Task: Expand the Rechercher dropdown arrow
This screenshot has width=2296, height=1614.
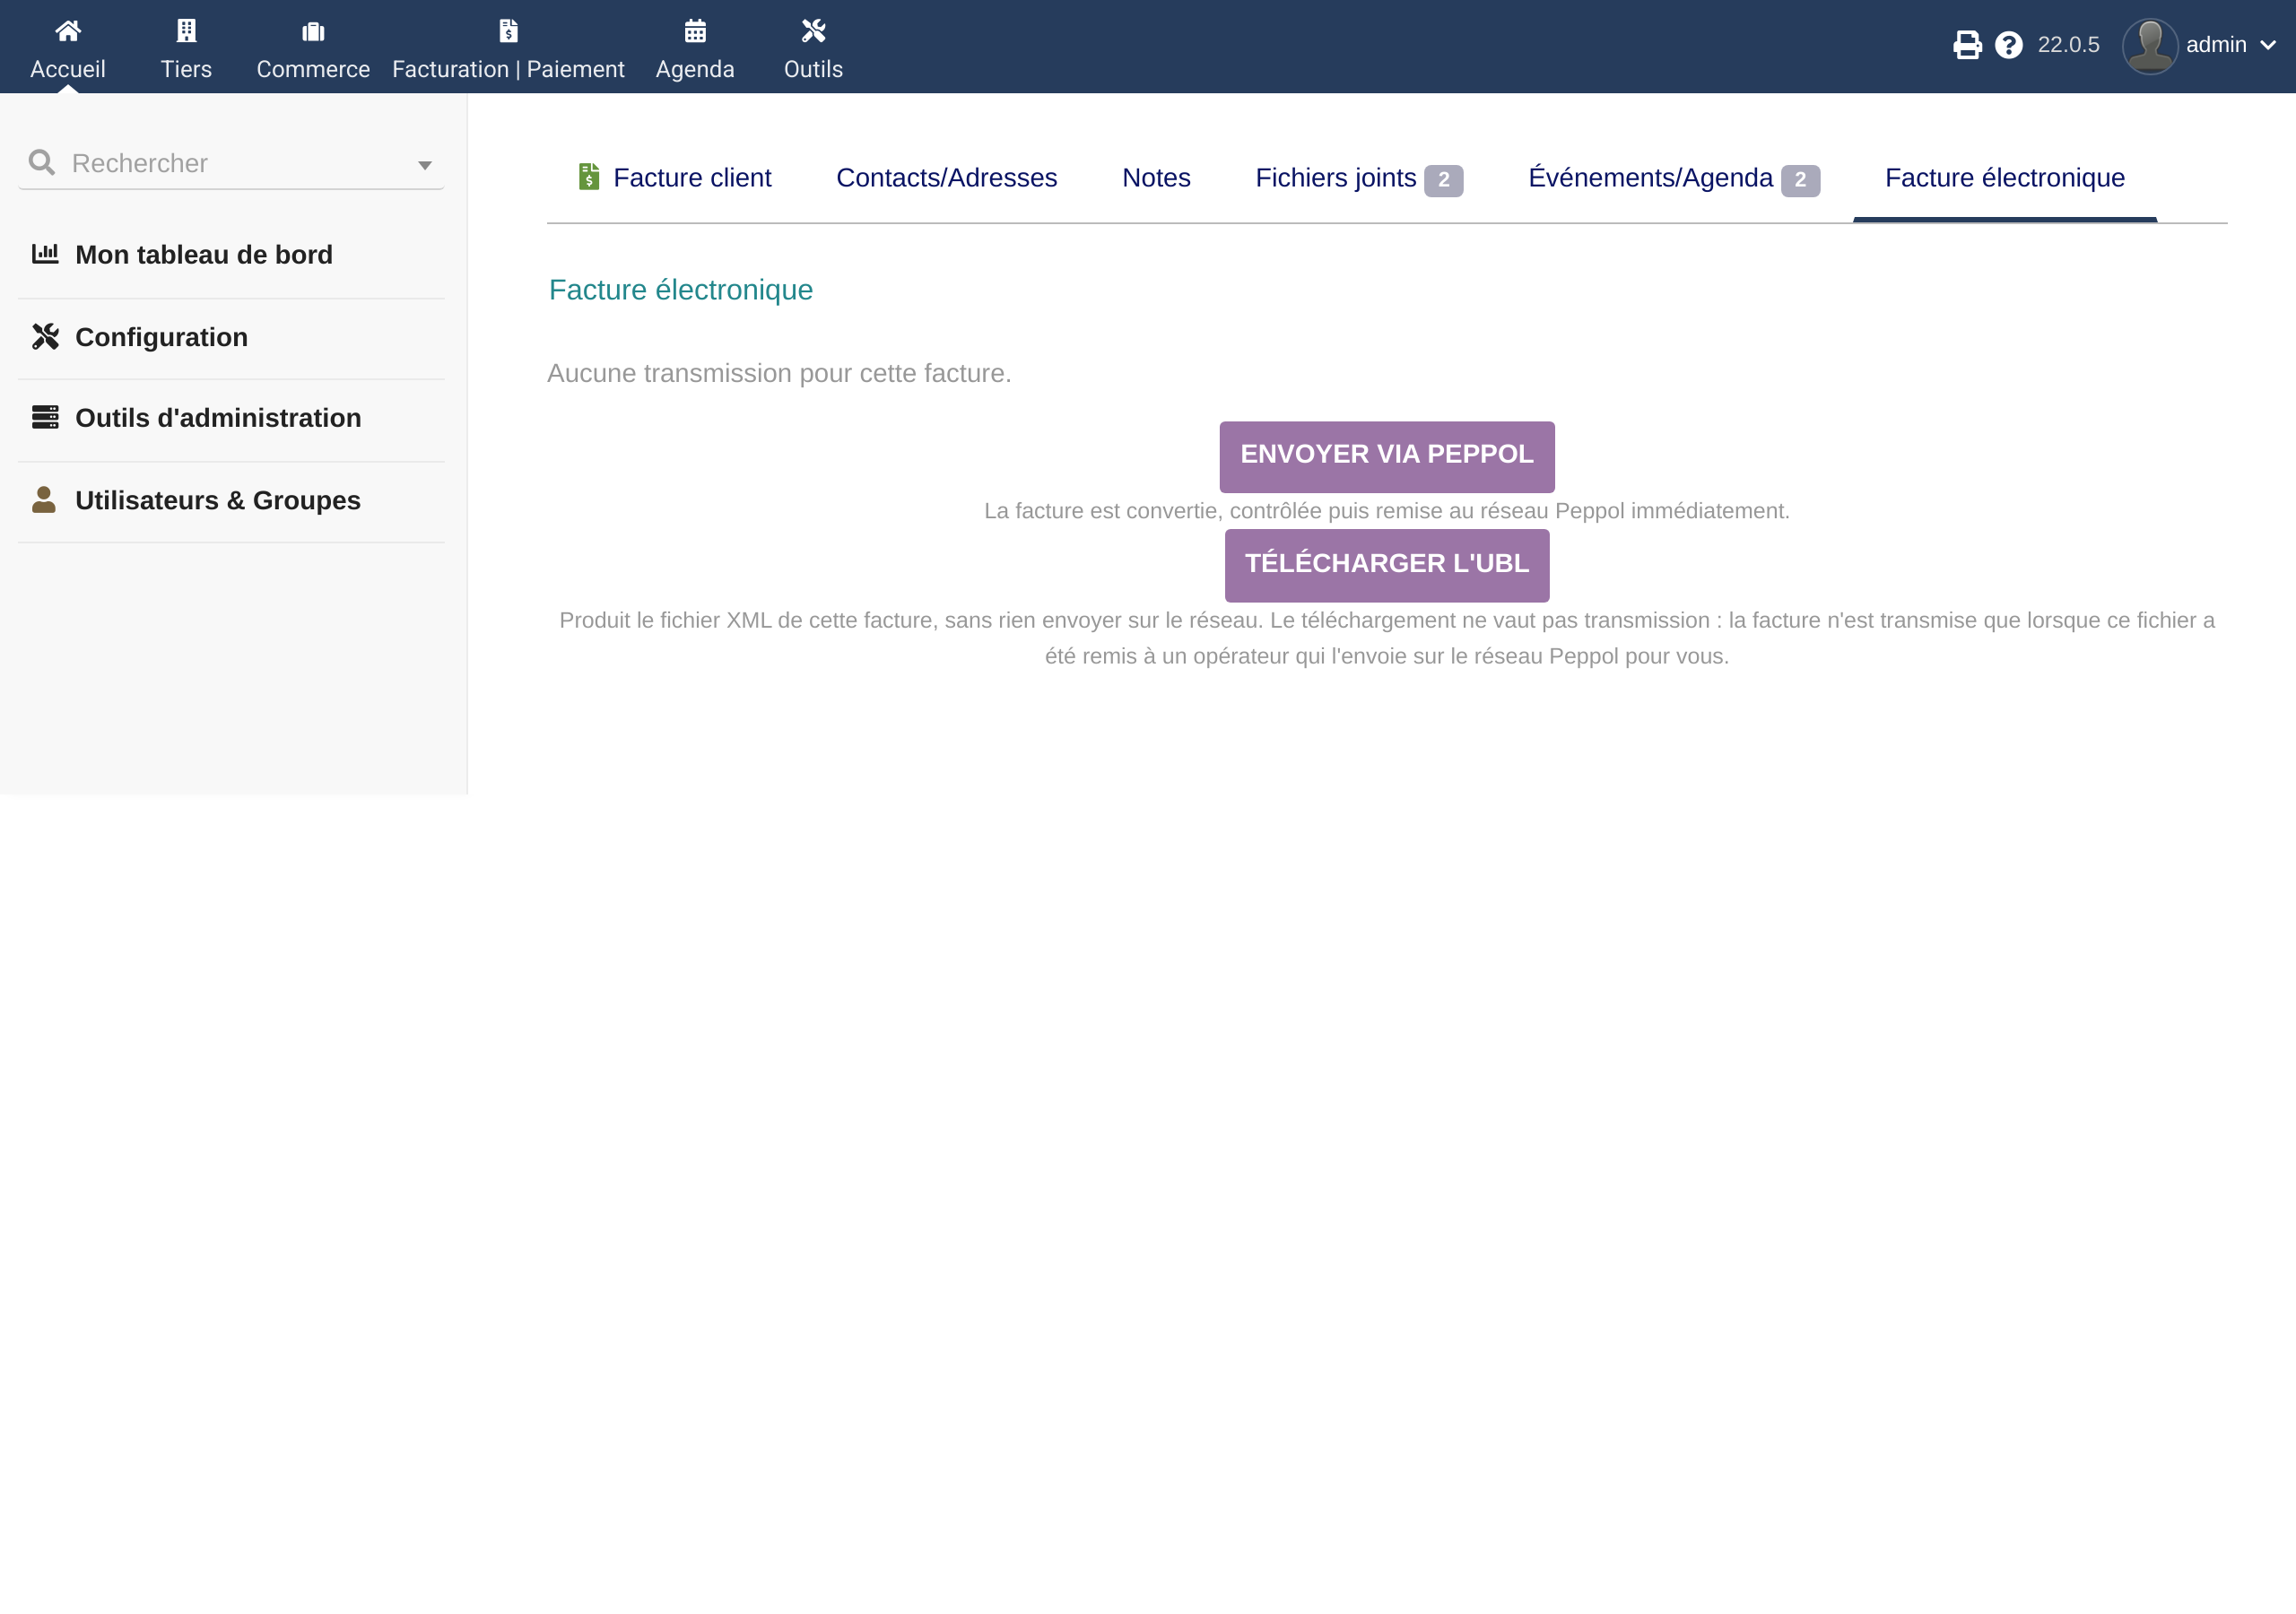Action: (x=425, y=165)
